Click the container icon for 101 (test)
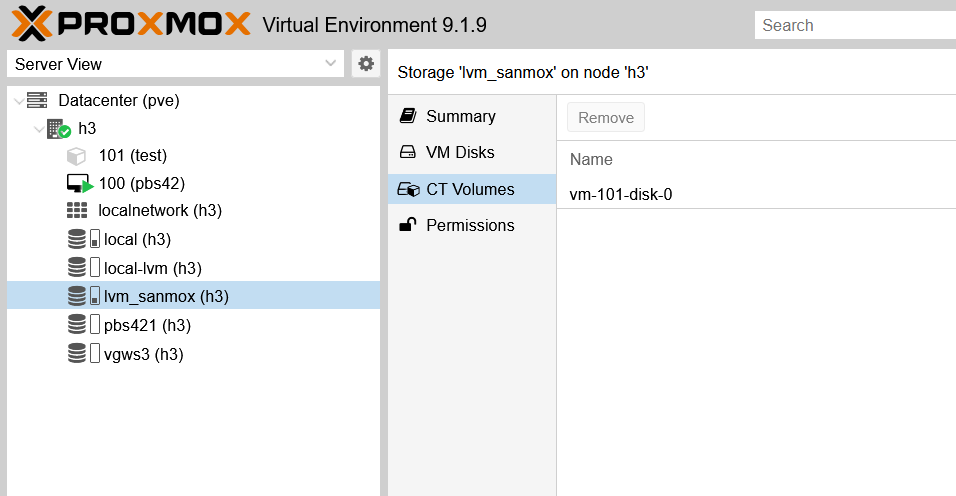The height and width of the screenshot is (496, 956). [76, 156]
